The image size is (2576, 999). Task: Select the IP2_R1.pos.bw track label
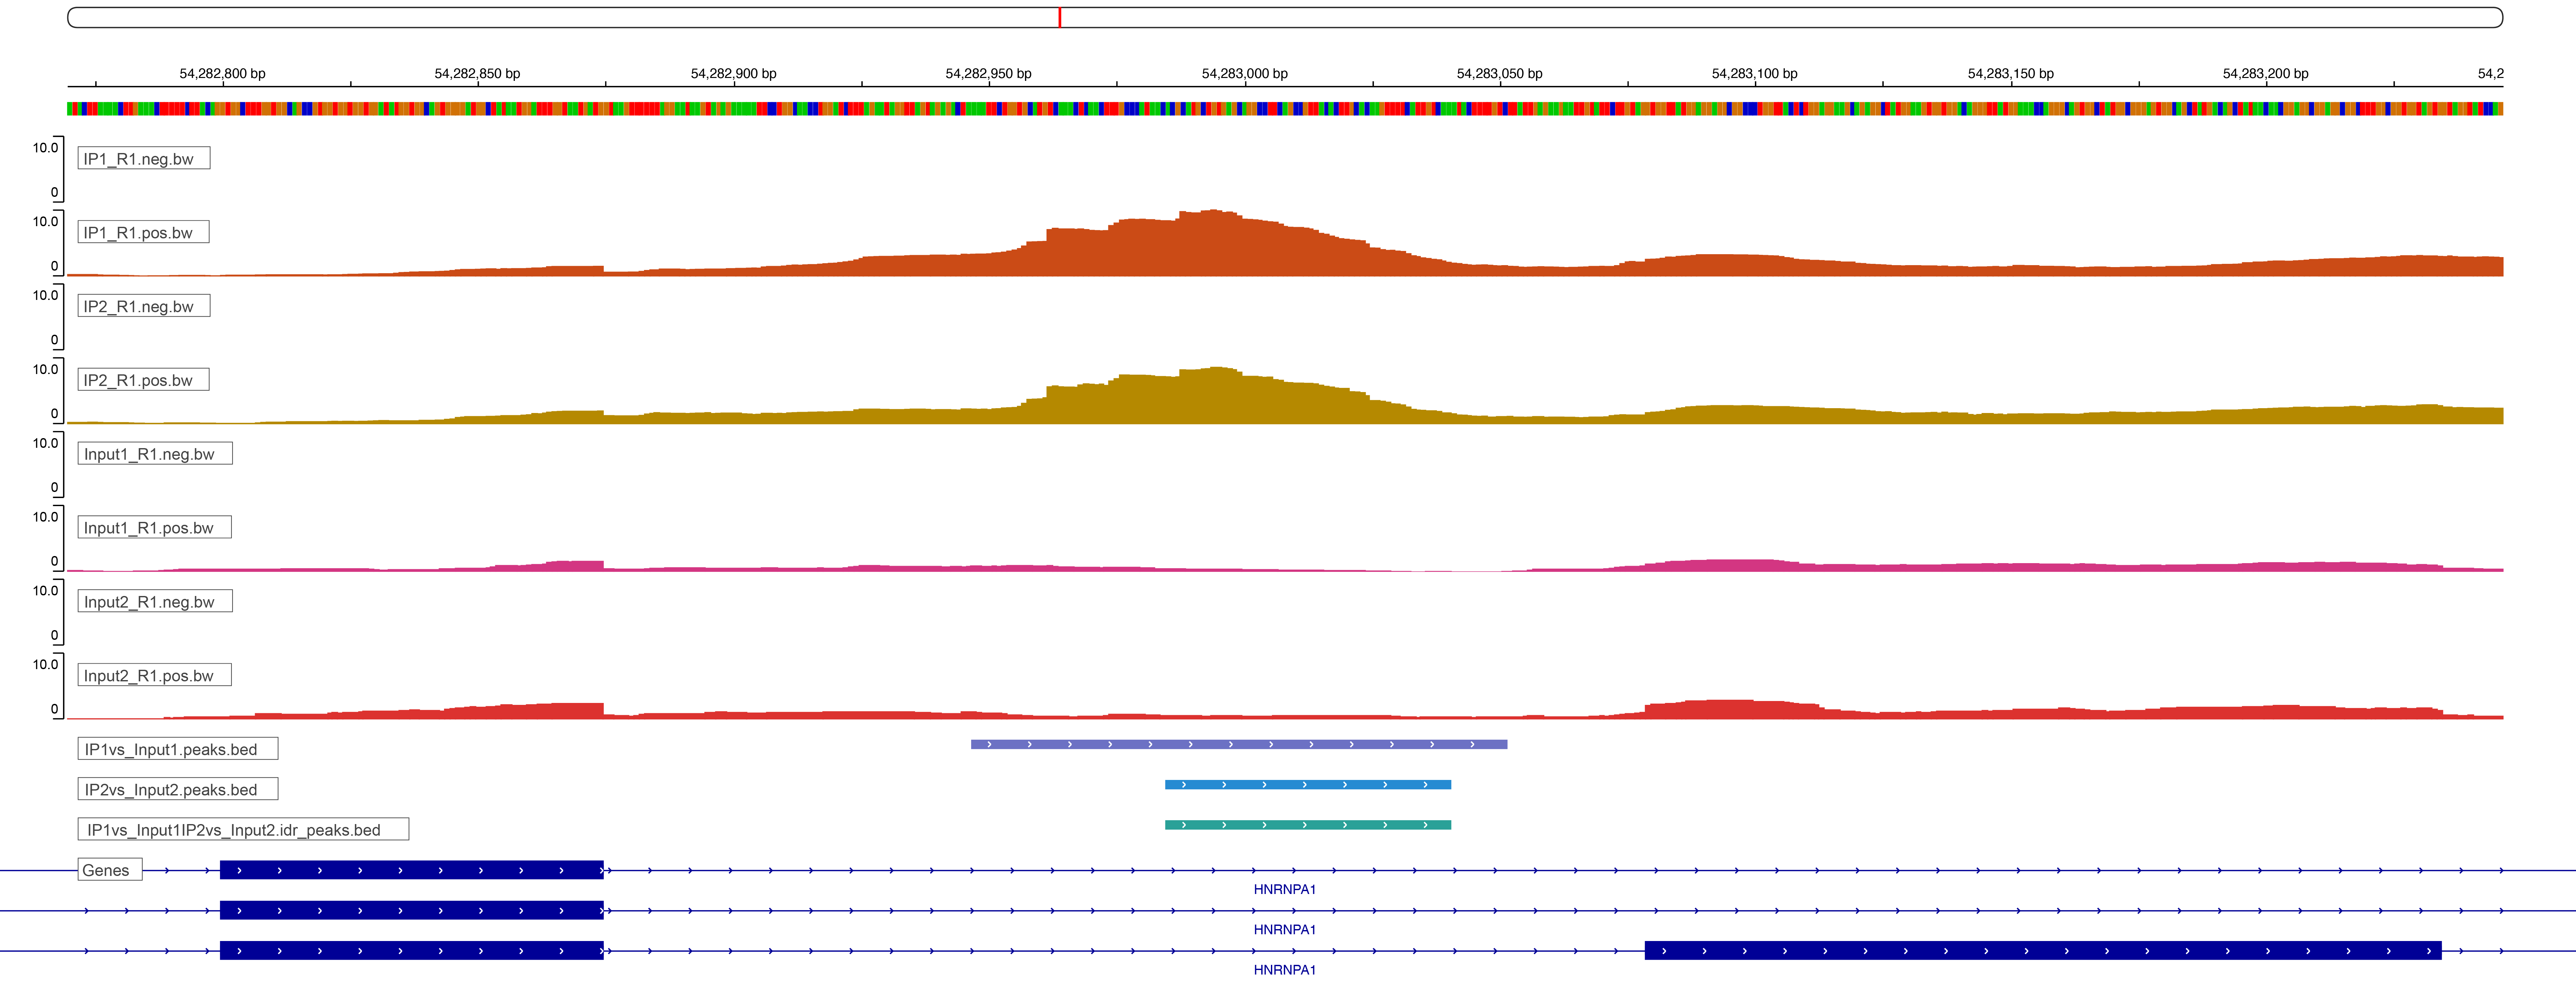pos(144,380)
